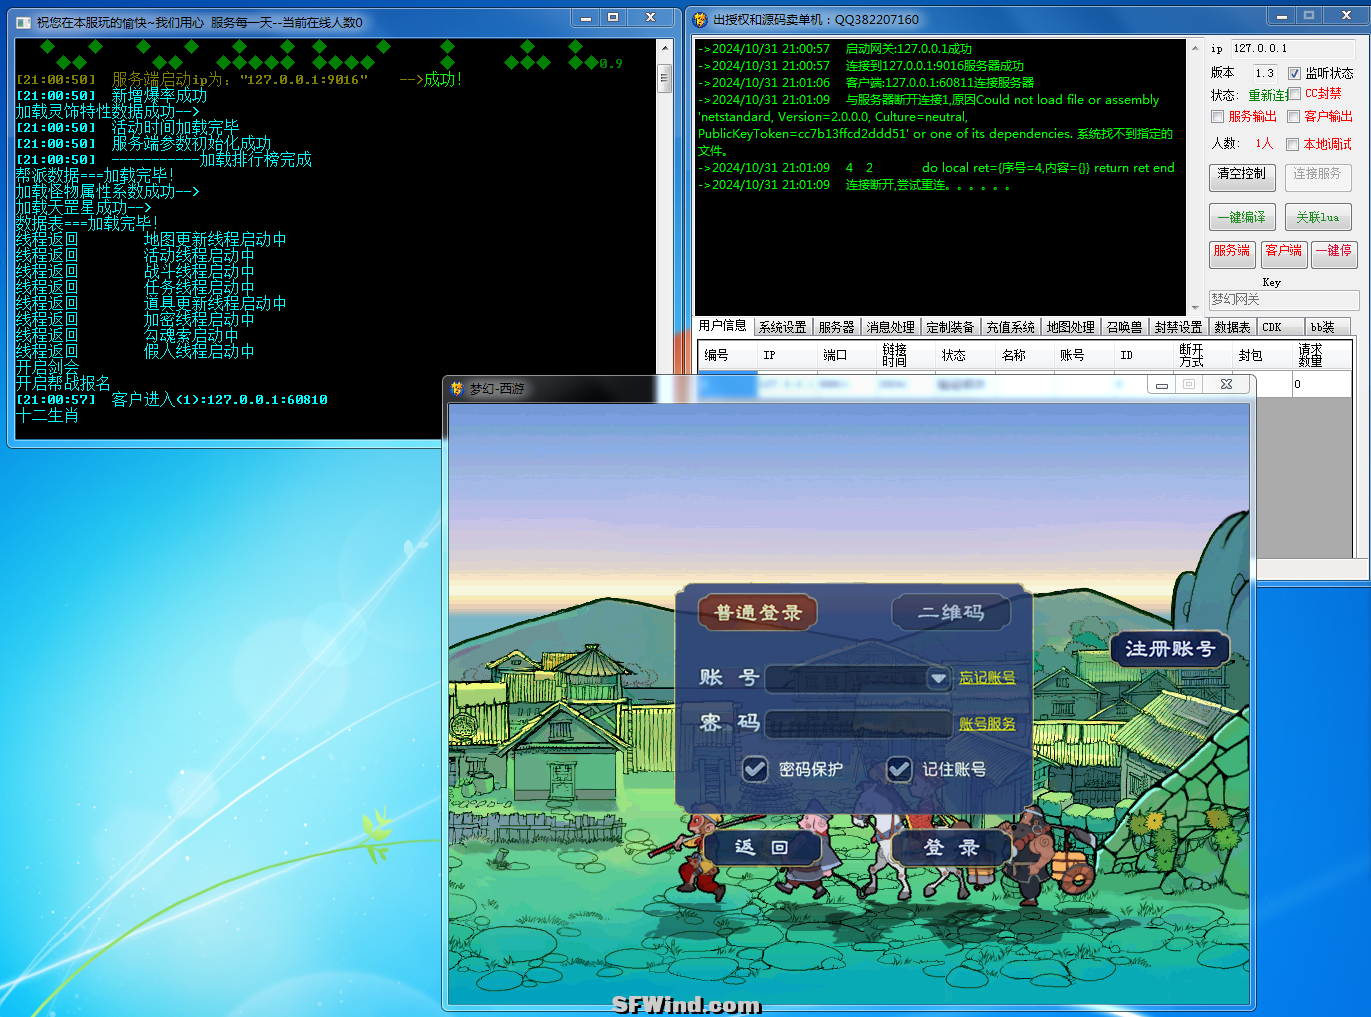Open the 消息处理 tab
This screenshot has width=1371, height=1017.
pyautogui.click(x=890, y=327)
